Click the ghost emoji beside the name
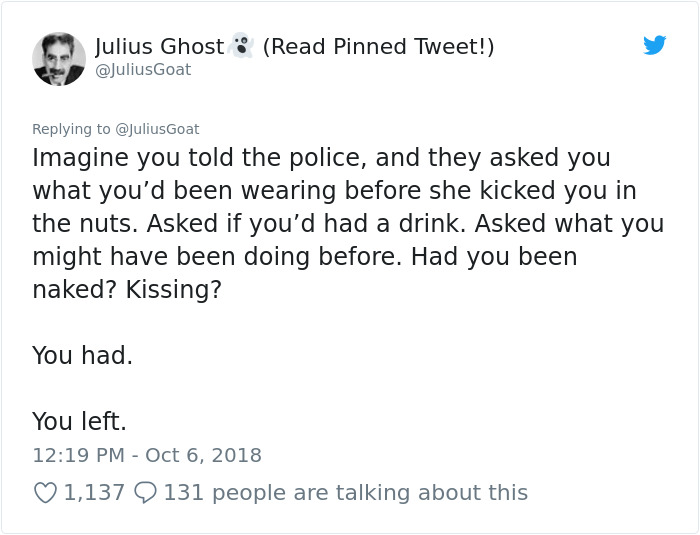The width and height of the screenshot is (700, 535). pyautogui.click(x=240, y=46)
